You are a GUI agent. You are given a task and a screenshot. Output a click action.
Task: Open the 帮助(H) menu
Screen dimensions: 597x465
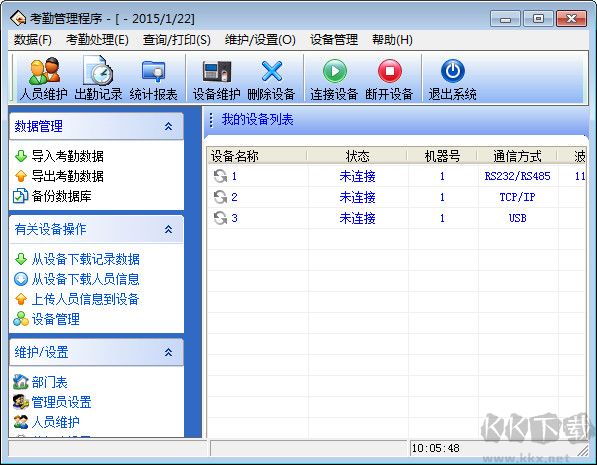(x=393, y=40)
